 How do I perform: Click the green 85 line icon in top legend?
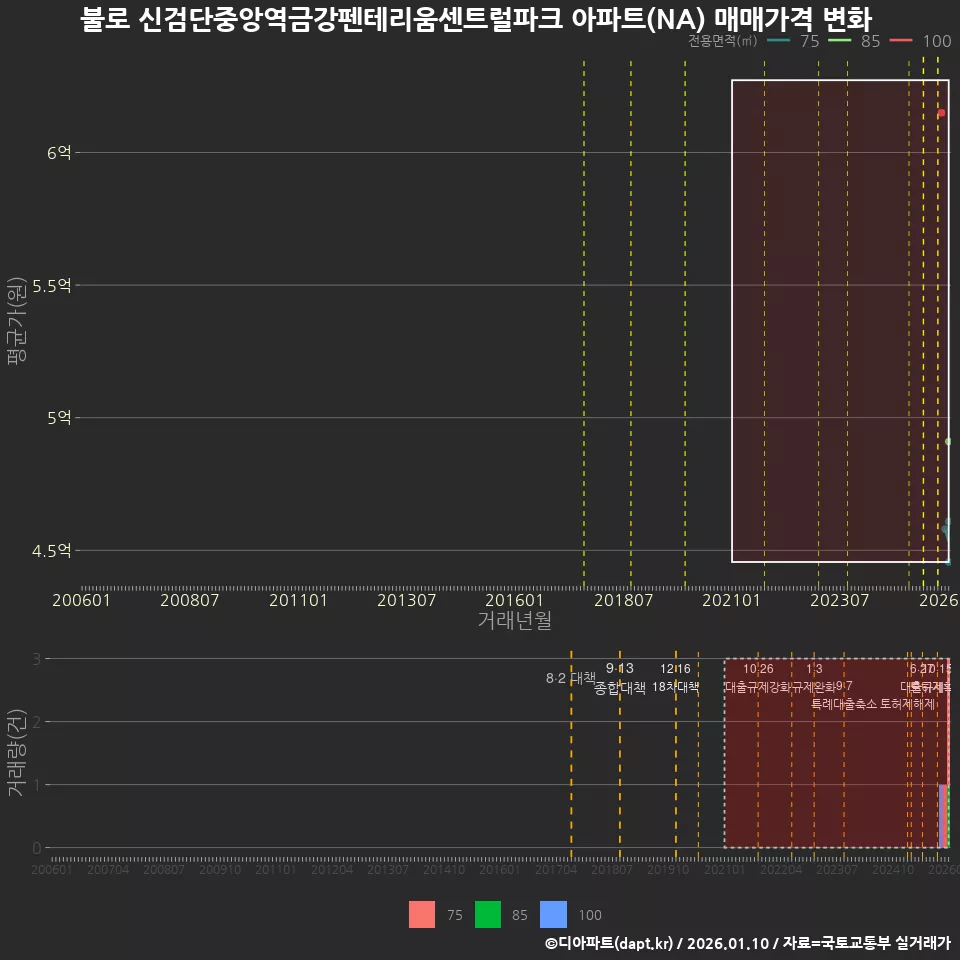click(x=839, y=41)
